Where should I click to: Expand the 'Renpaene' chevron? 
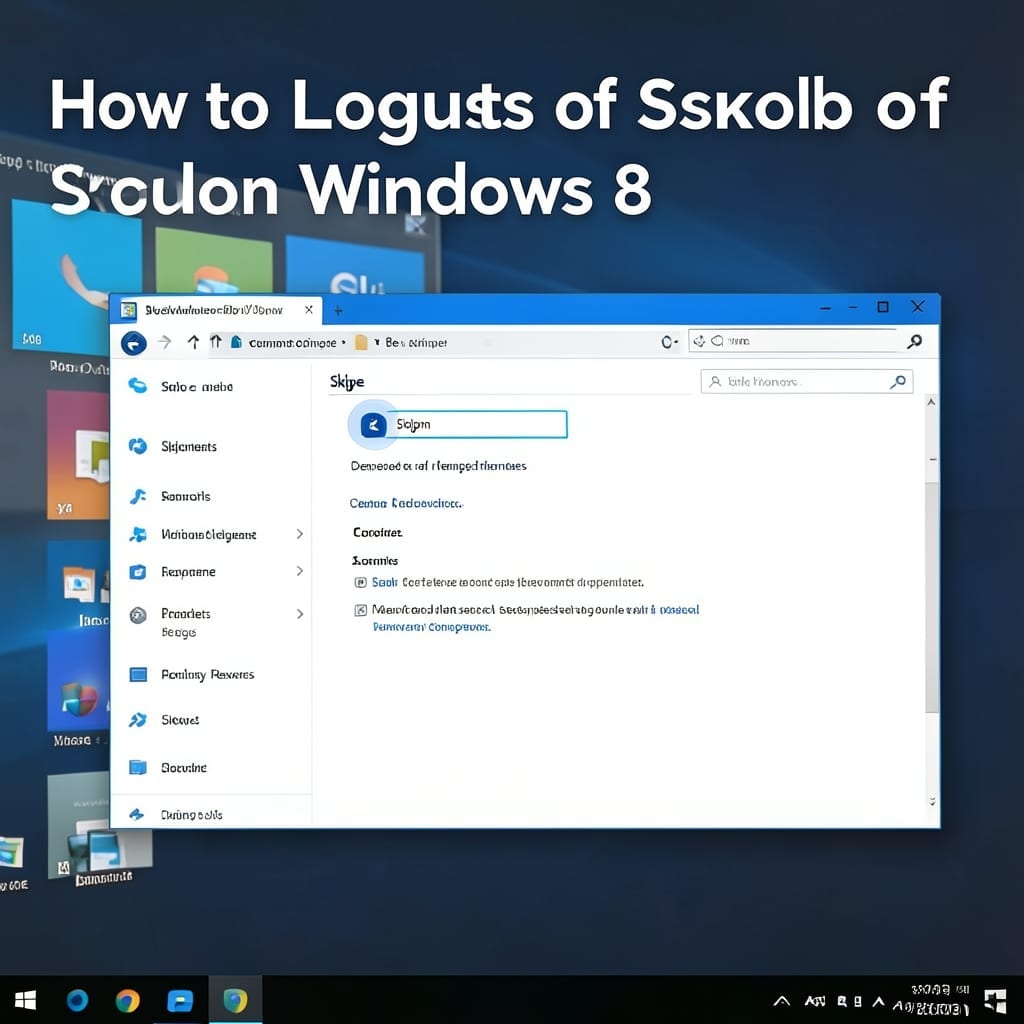tap(300, 571)
